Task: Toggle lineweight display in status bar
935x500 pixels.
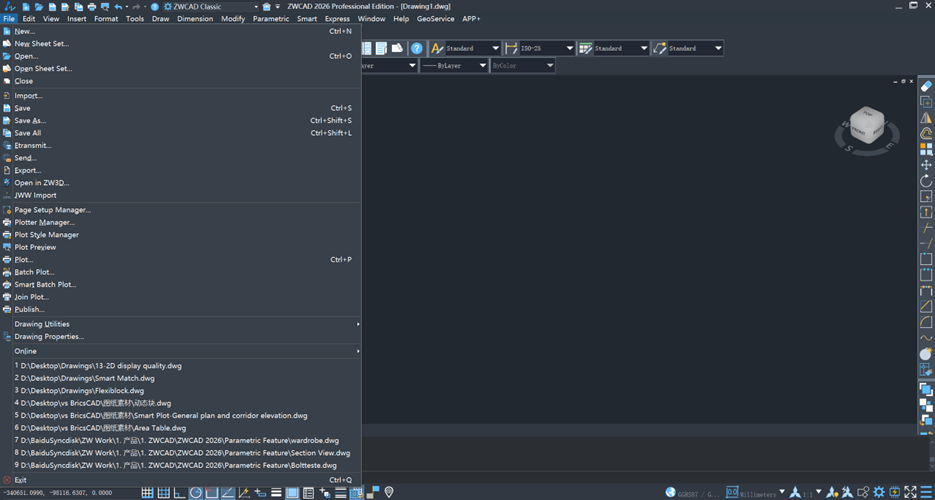Action: pos(276,493)
